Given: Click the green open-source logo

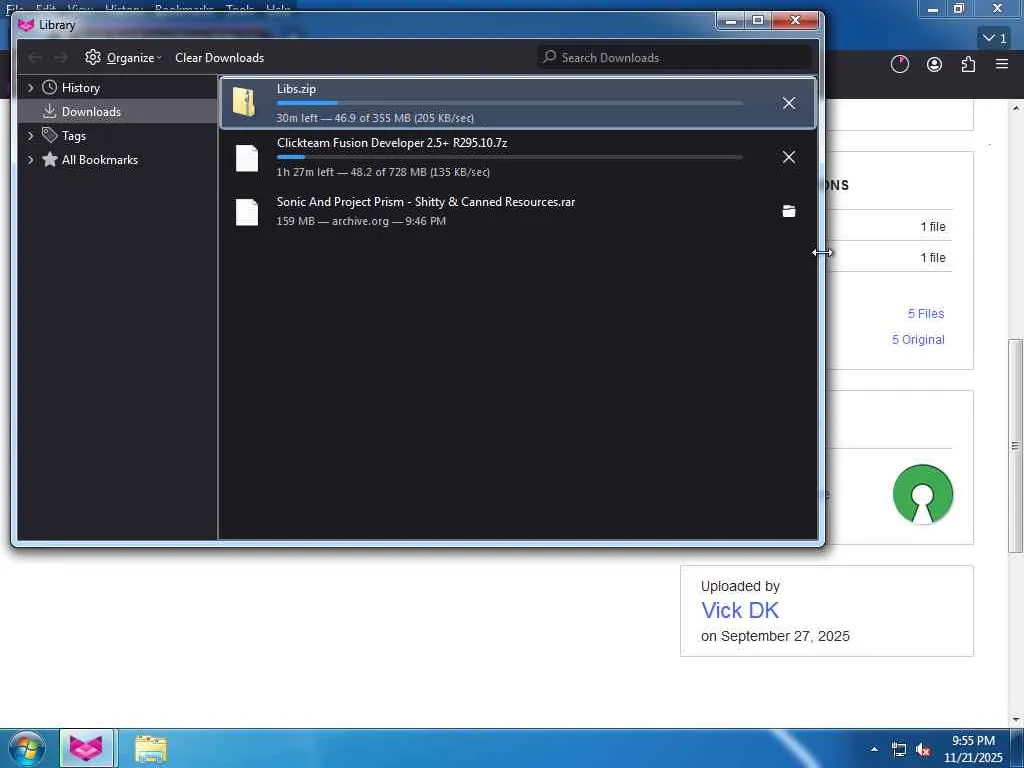Looking at the screenshot, I should (922, 494).
